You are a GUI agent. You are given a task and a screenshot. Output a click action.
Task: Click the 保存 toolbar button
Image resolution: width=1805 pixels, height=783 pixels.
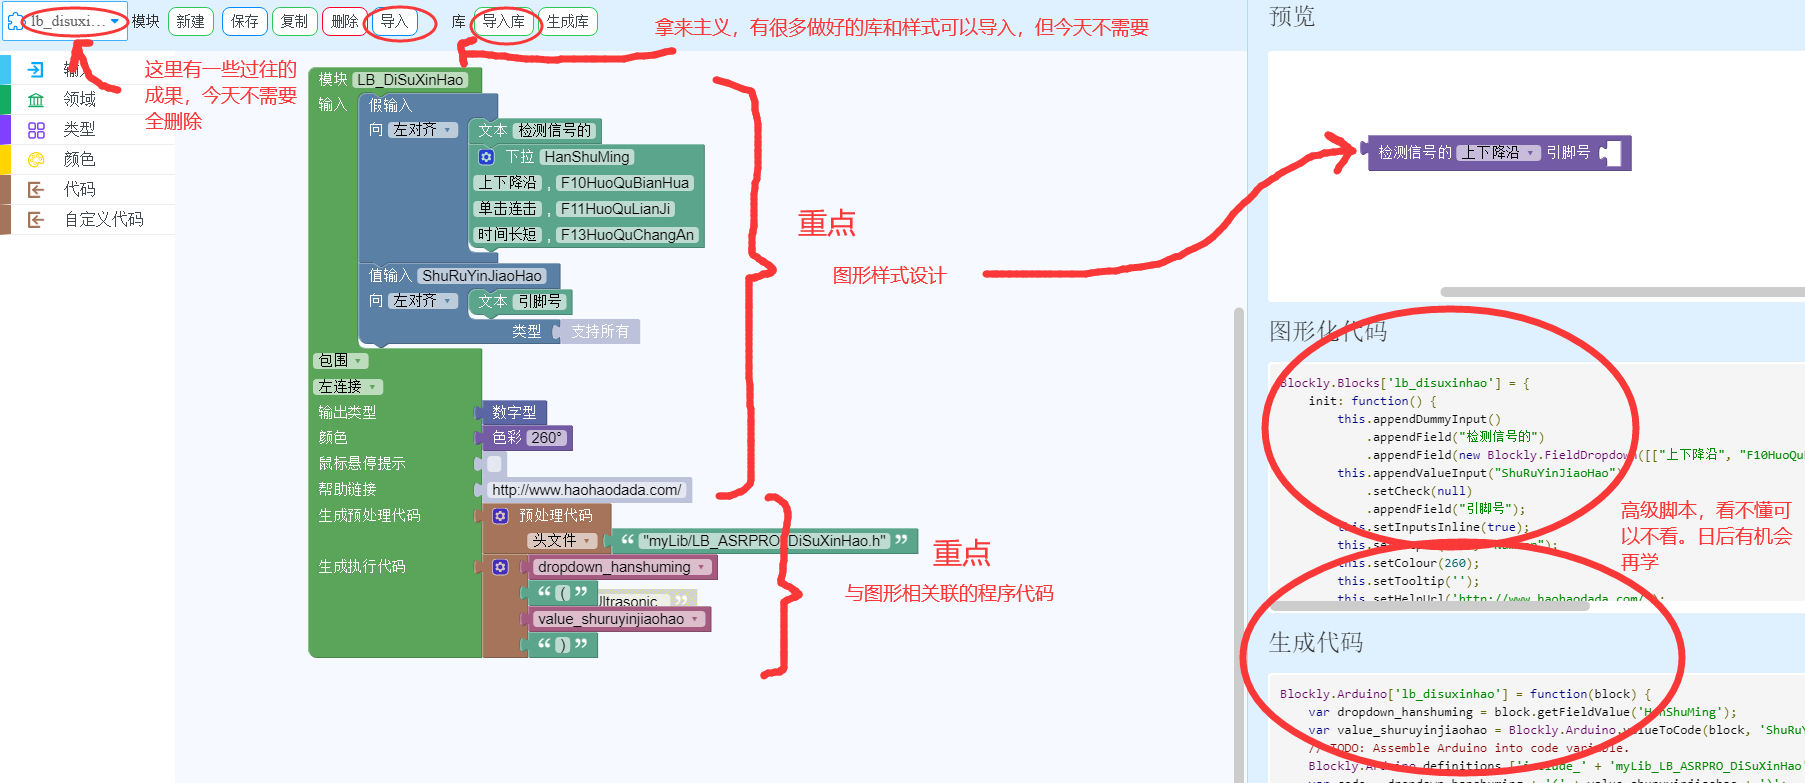245,21
